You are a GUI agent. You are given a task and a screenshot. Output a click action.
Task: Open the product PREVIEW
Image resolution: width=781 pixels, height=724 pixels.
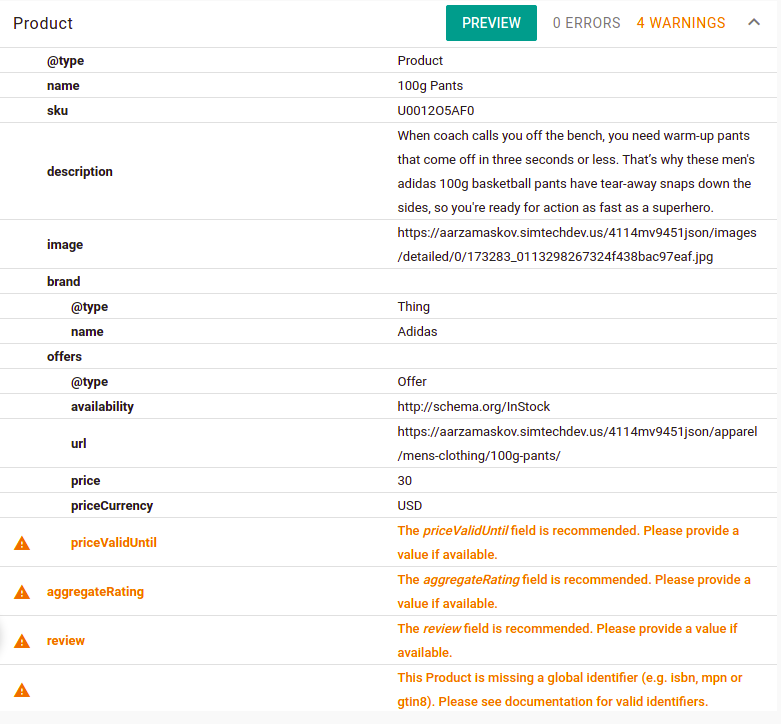coord(491,23)
